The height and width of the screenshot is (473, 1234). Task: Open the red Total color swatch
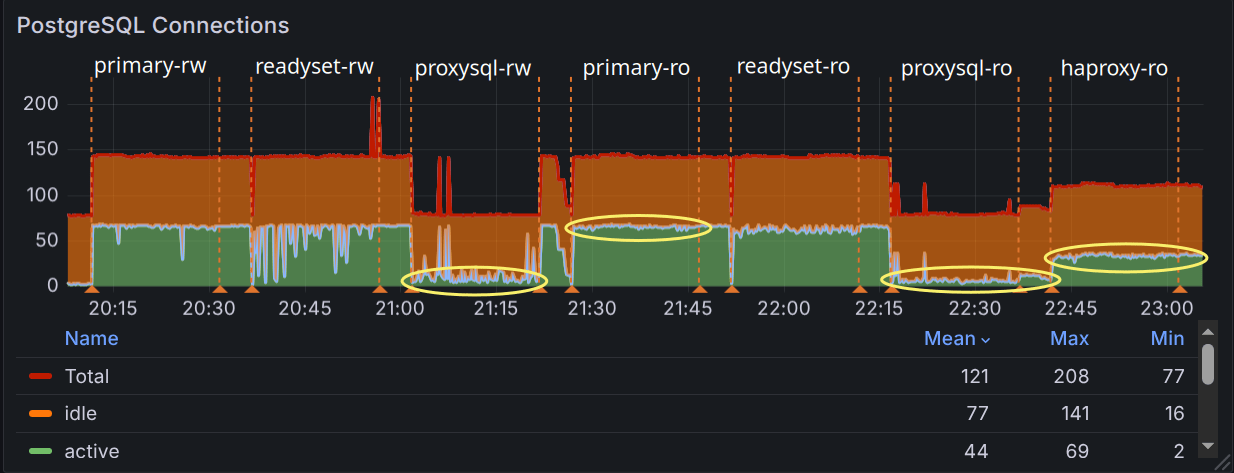coord(41,376)
